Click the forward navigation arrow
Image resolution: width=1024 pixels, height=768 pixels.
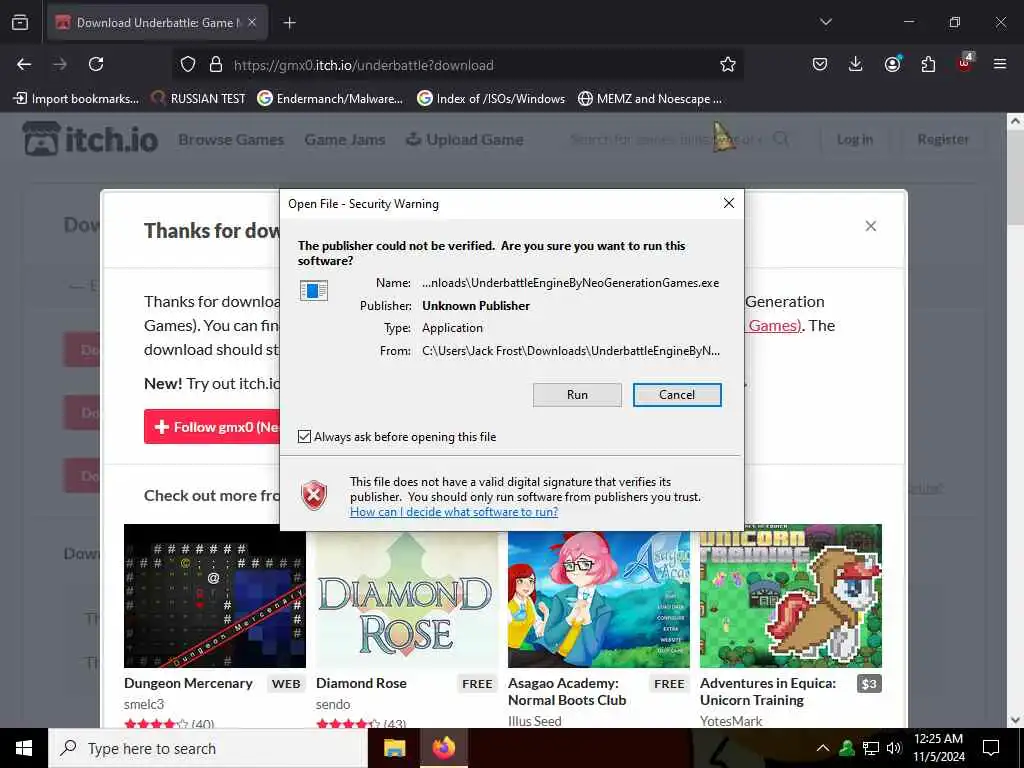60,64
